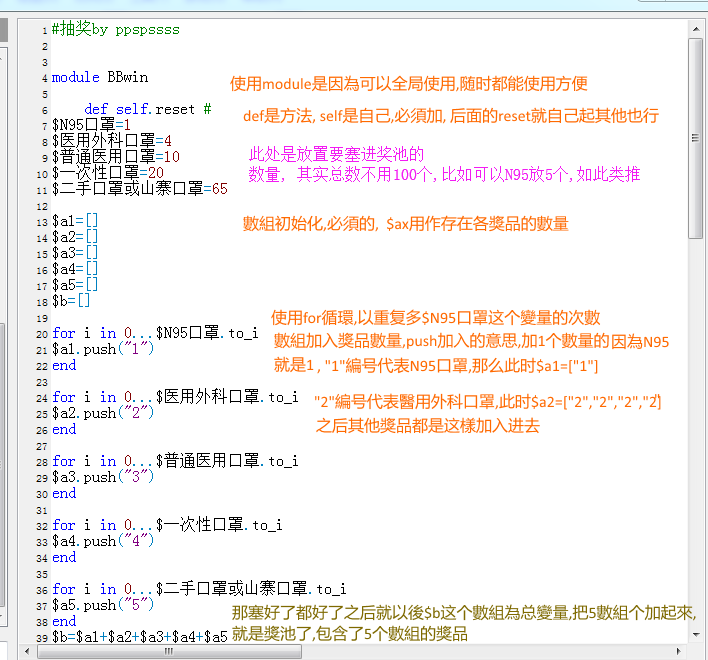Click the line '$b=$a1+$a2+$a3+$a4+$a5'
The width and height of the screenshot is (708, 660).
[140, 637]
